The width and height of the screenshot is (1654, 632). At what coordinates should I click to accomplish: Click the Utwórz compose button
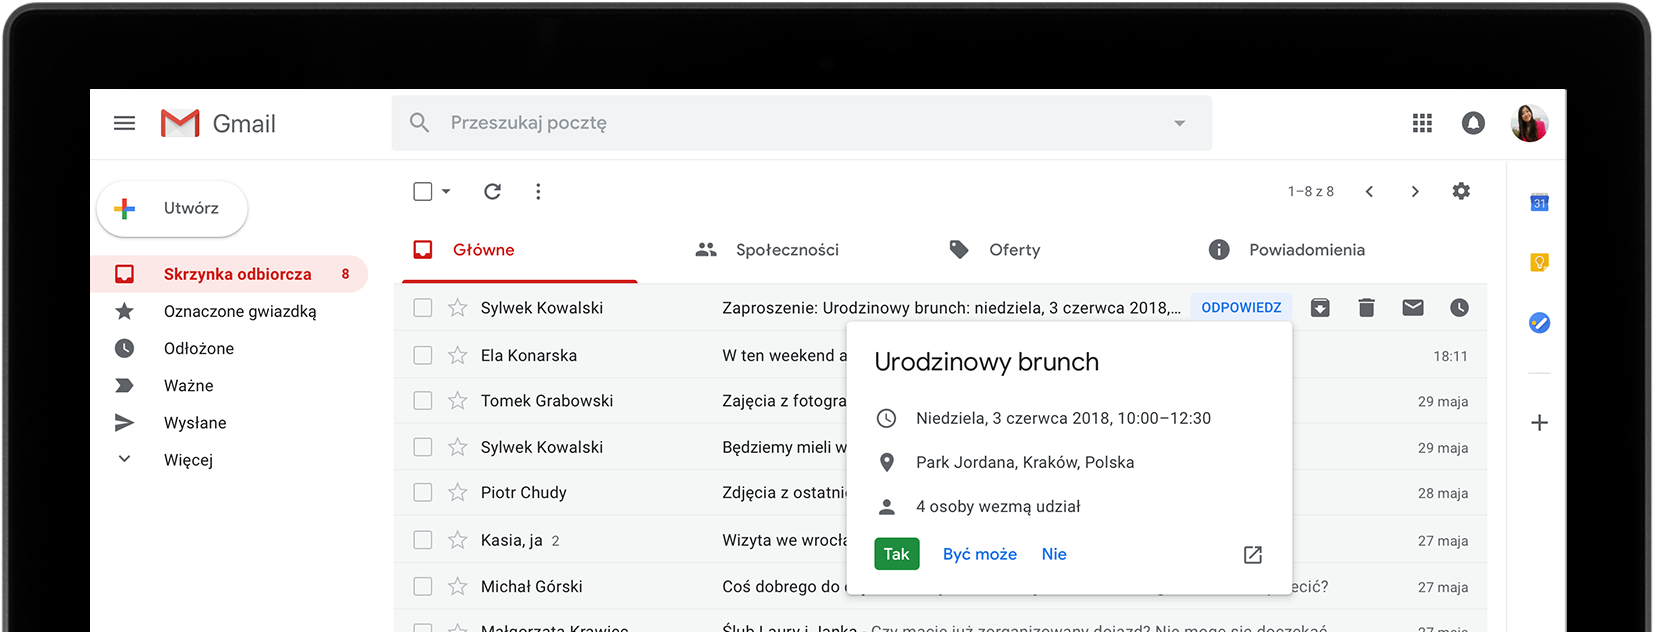172,208
